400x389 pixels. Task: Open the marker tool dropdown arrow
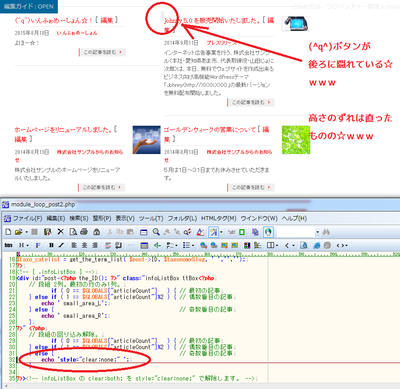click(x=221, y=232)
